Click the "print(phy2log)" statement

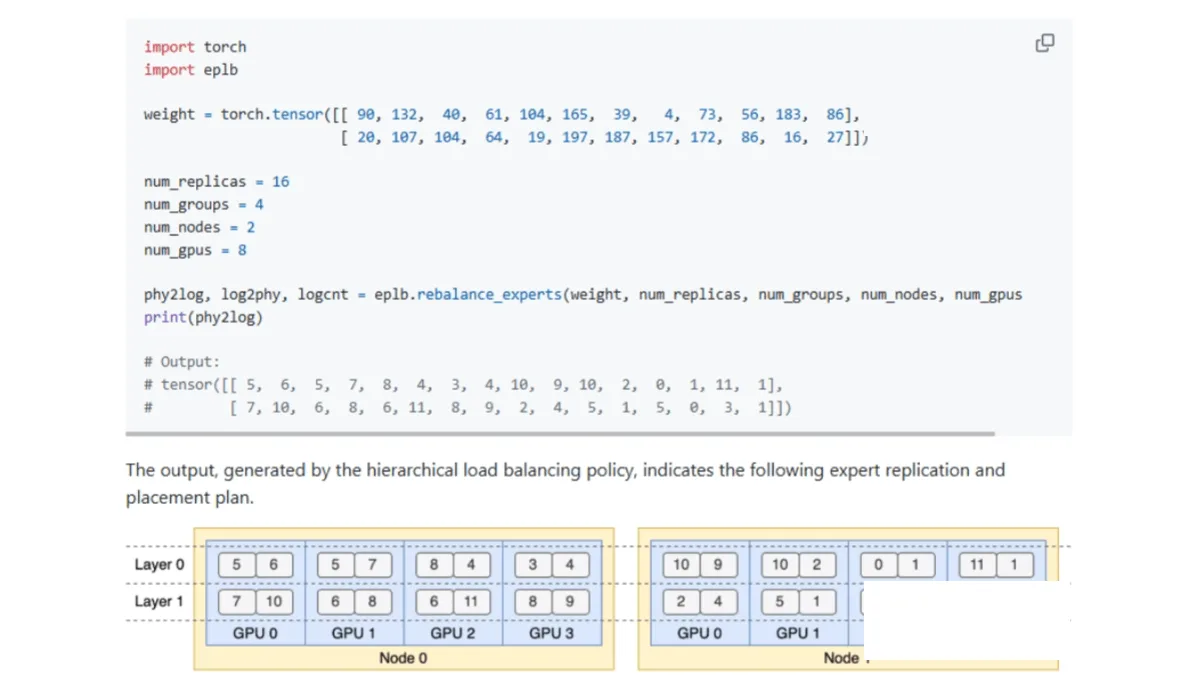(x=204, y=317)
